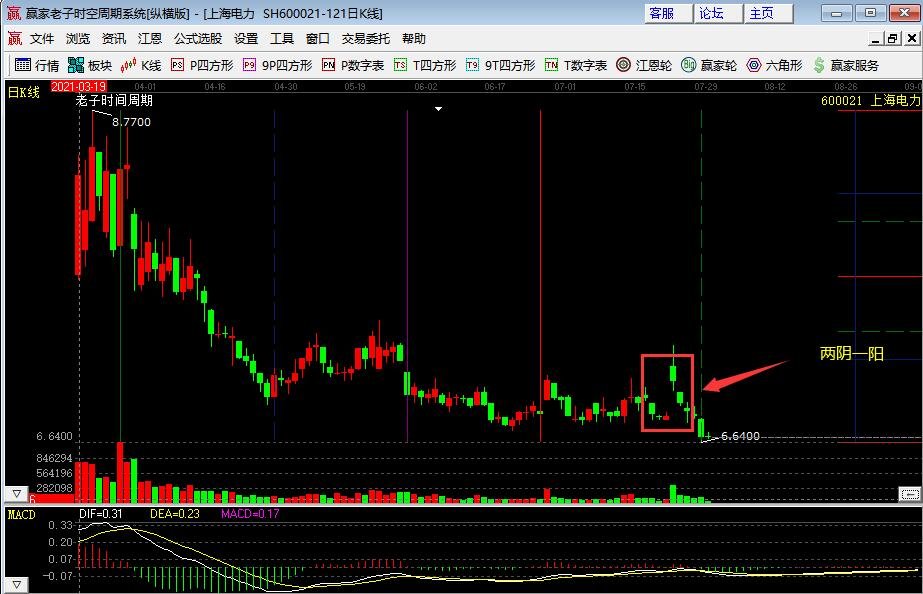This screenshot has height=594, width=923.
Task: Click the 2021-03-19 date marker
Action: [x=78, y=87]
